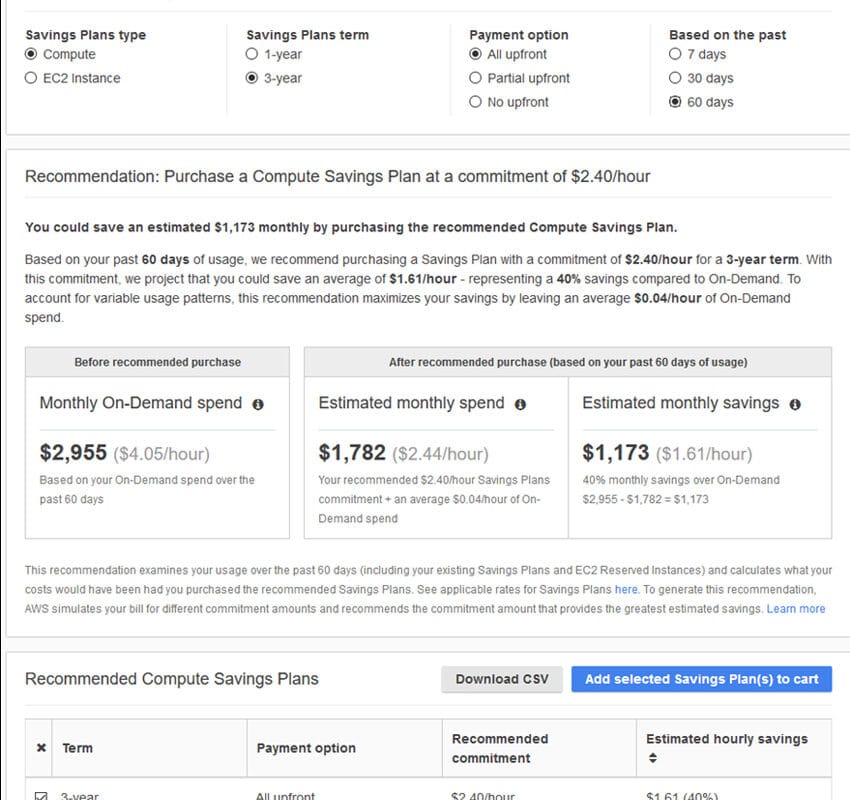Select Partial upfront payment option
The width and height of the screenshot is (850, 800).
(475, 78)
